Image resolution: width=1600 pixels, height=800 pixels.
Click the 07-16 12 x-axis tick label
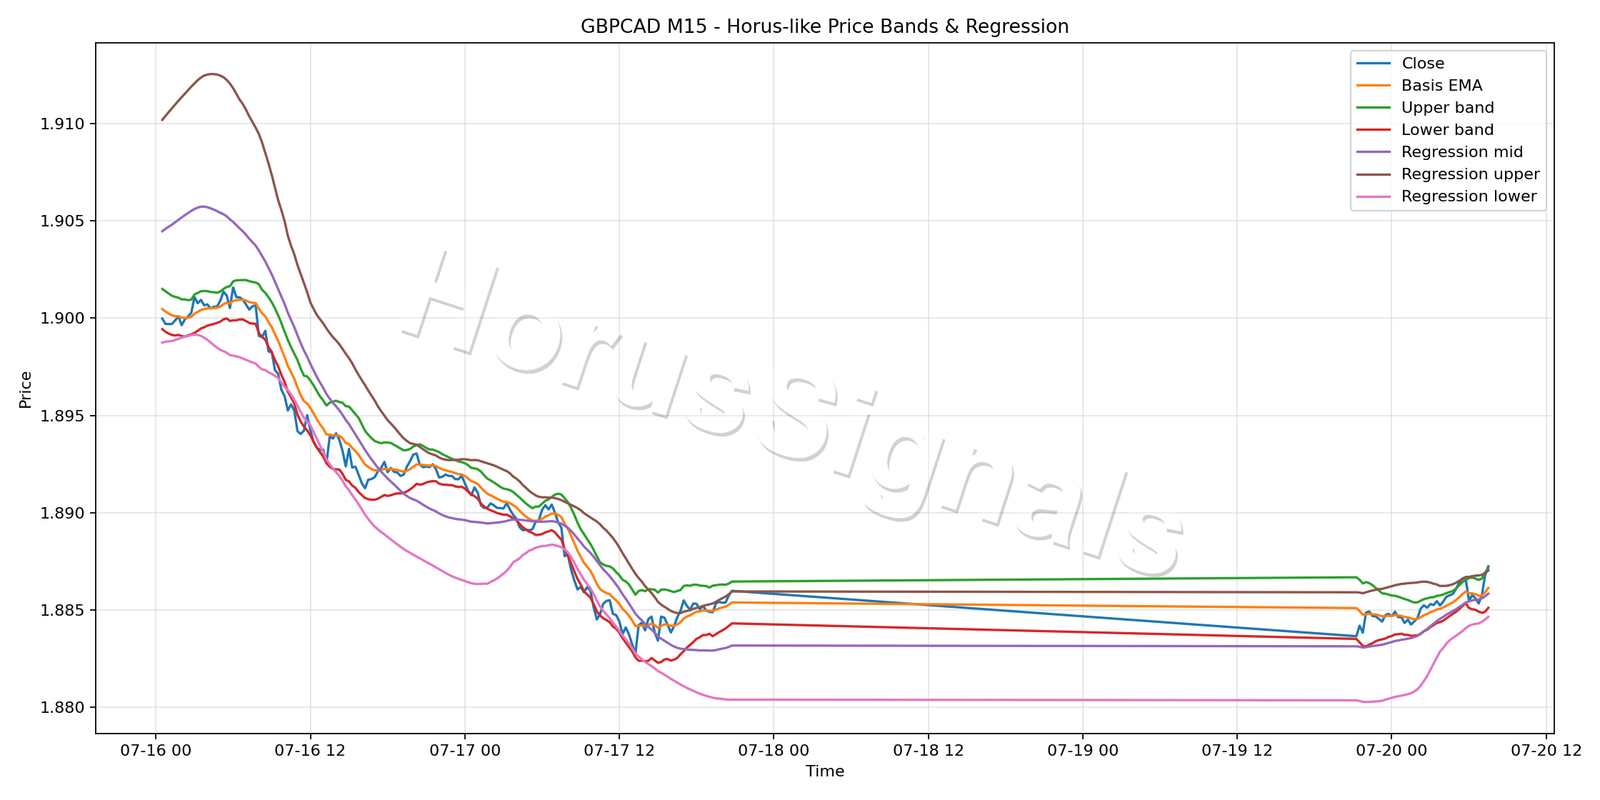(x=310, y=750)
